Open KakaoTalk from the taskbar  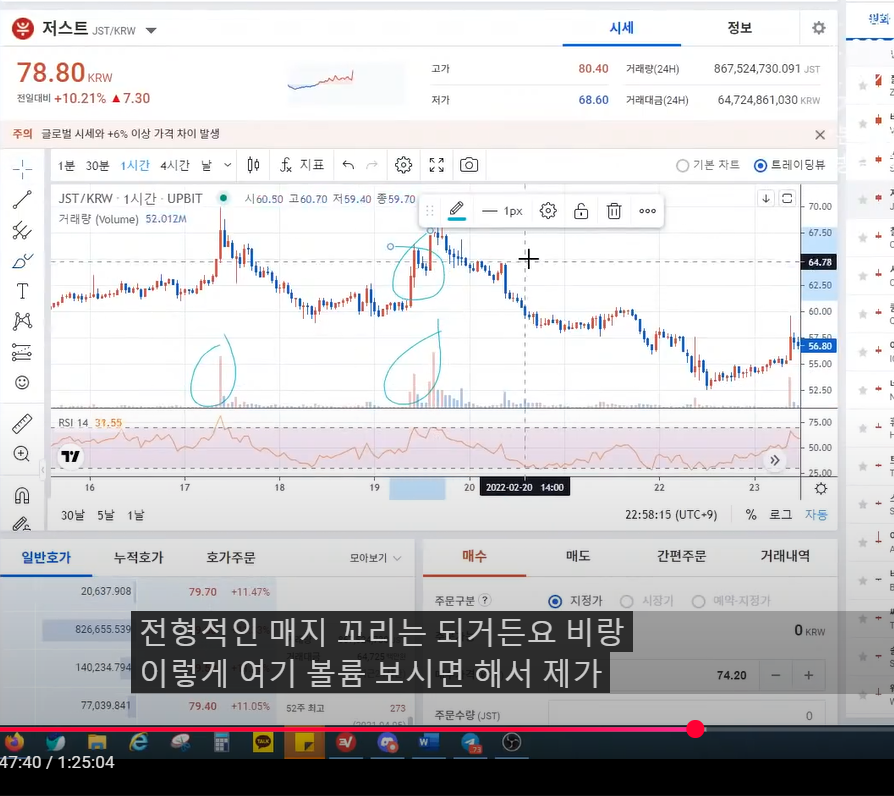[263, 742]
